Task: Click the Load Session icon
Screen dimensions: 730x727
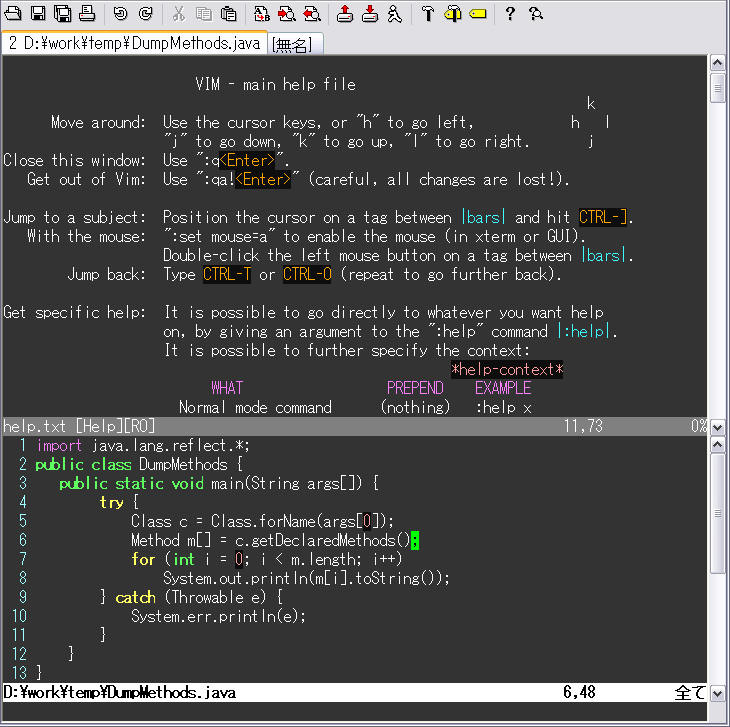Action: (x=345, y=13)
